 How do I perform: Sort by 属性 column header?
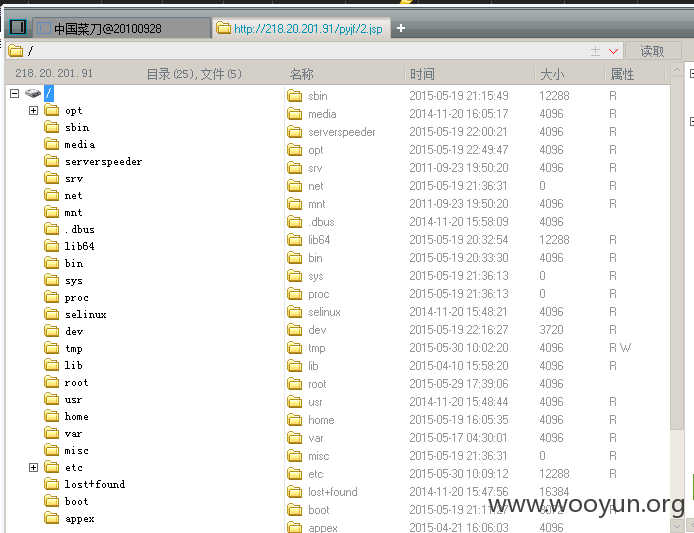pyautogui.click(x=622, y=74)
